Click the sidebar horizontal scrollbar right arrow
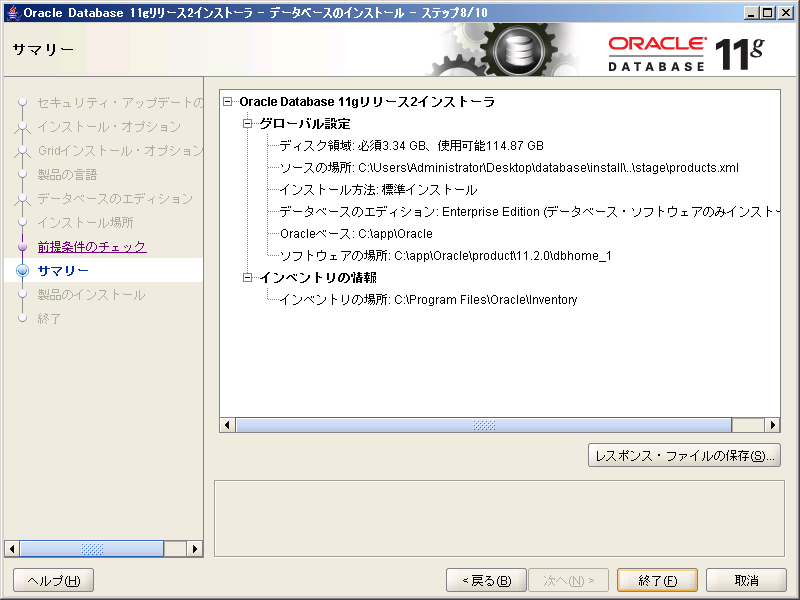 pyautogui.click(x=196, y=549)
